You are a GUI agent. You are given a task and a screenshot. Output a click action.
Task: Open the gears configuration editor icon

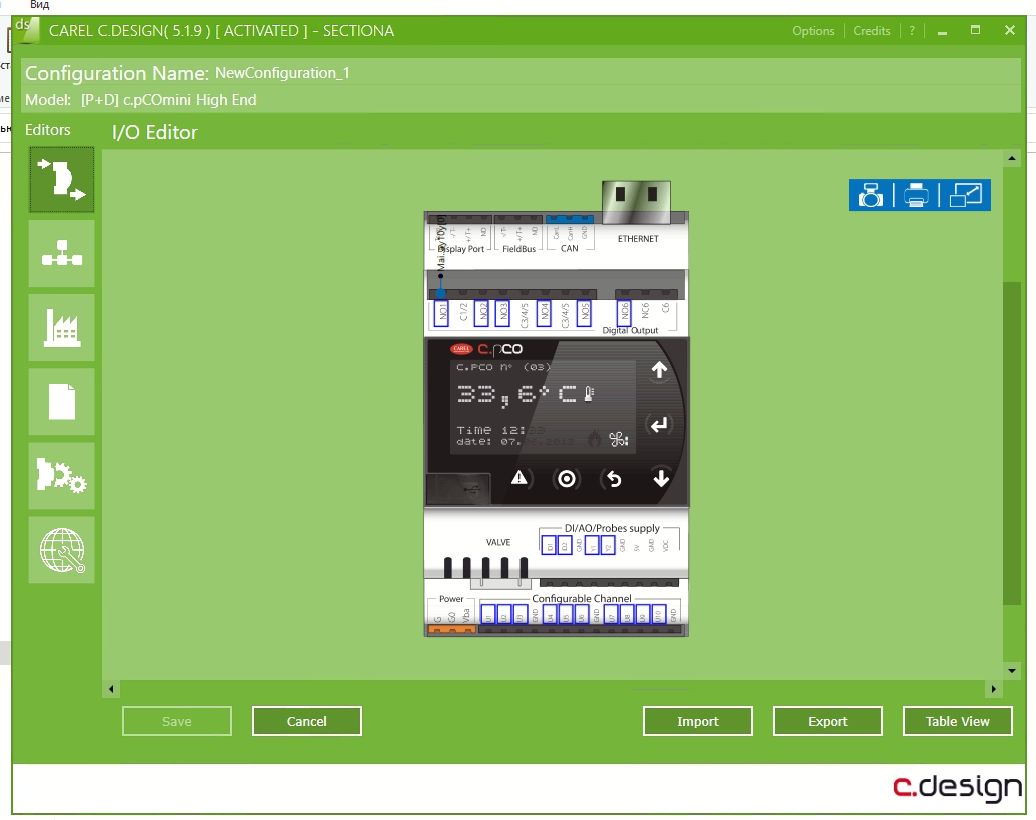[61, 476]
